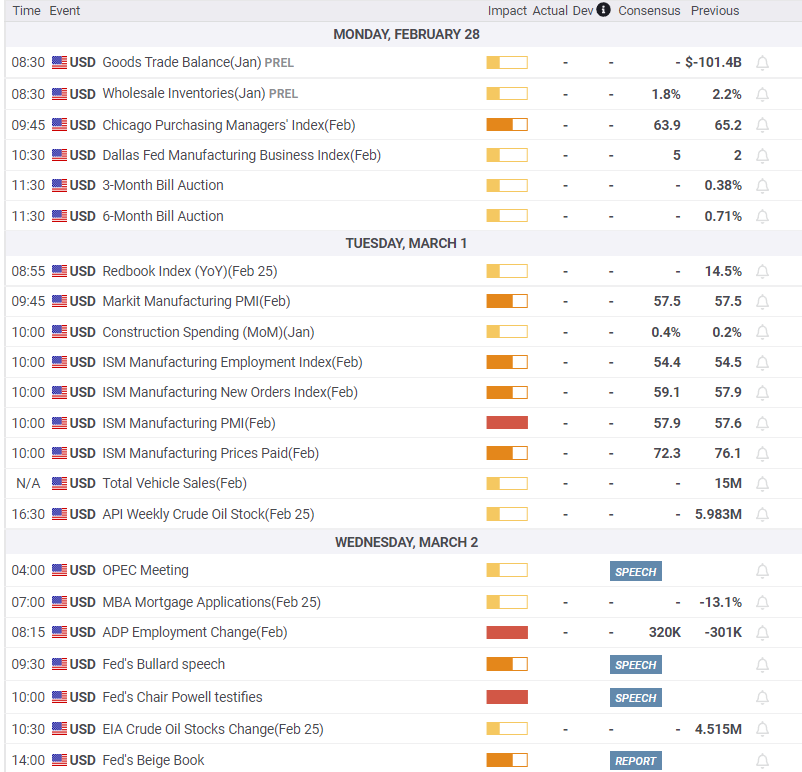Click US flag icon beside Chicago PMI
802x772 pixels.
[59, 125]
